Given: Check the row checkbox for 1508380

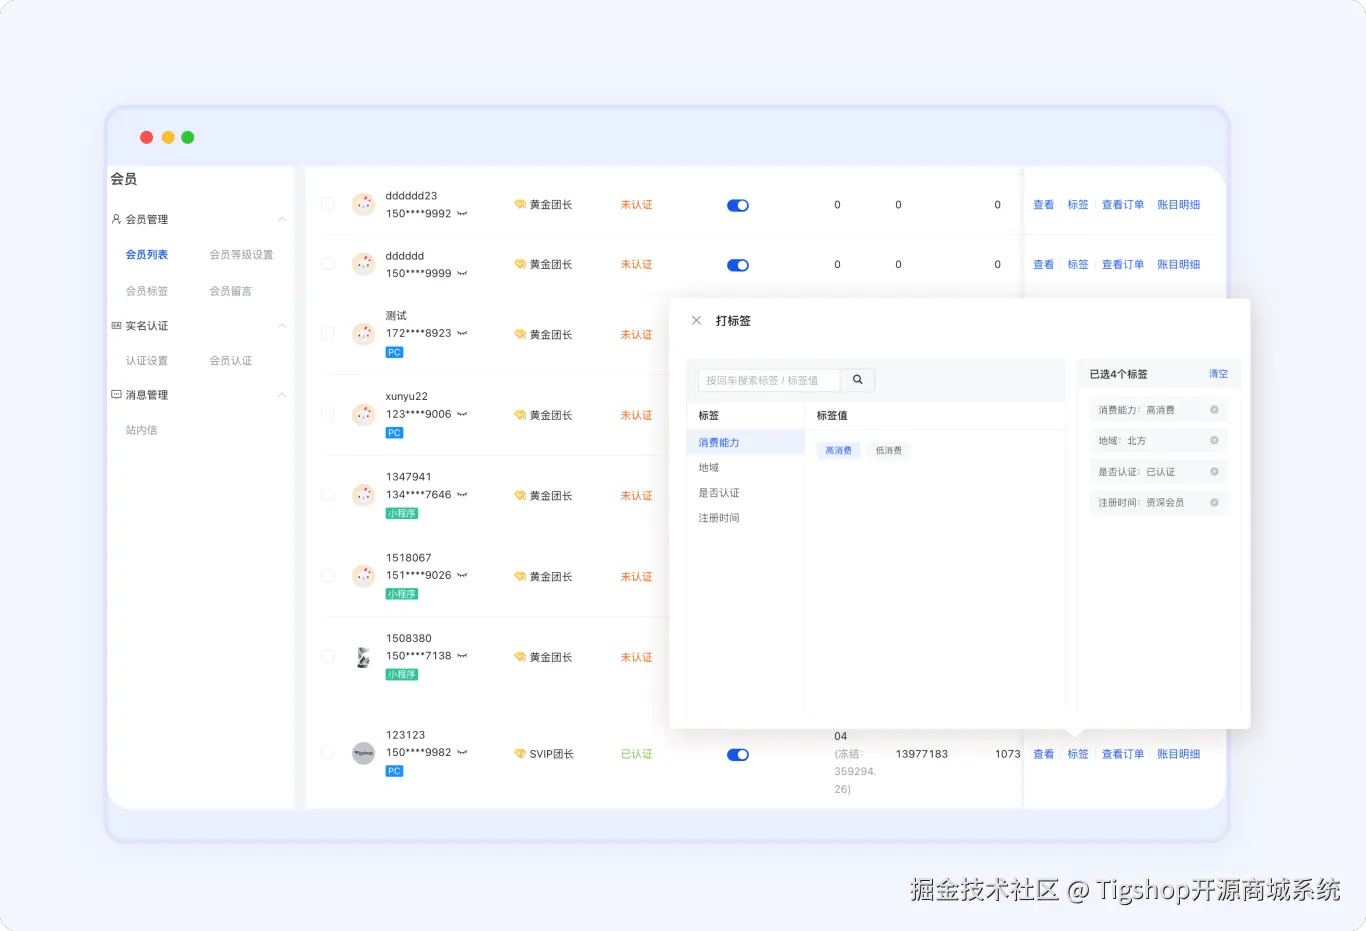Looking at the screenshot, I should tap(328, 657).
